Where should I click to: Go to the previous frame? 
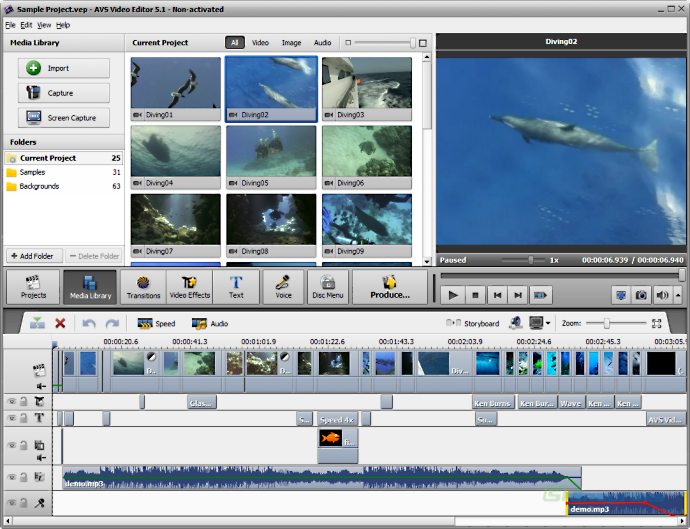tap(497, 295)
